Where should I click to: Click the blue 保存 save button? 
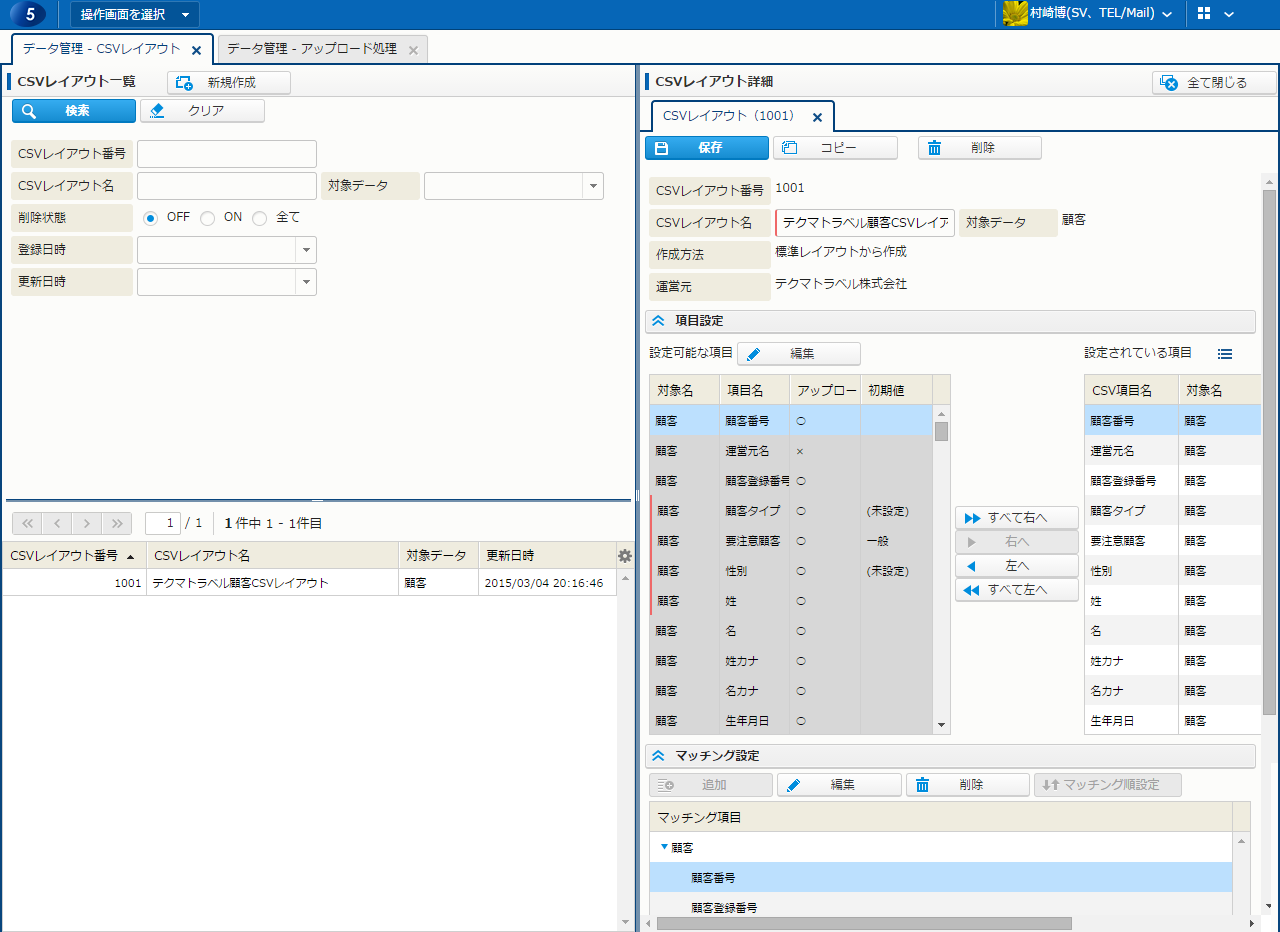point(707,148)
